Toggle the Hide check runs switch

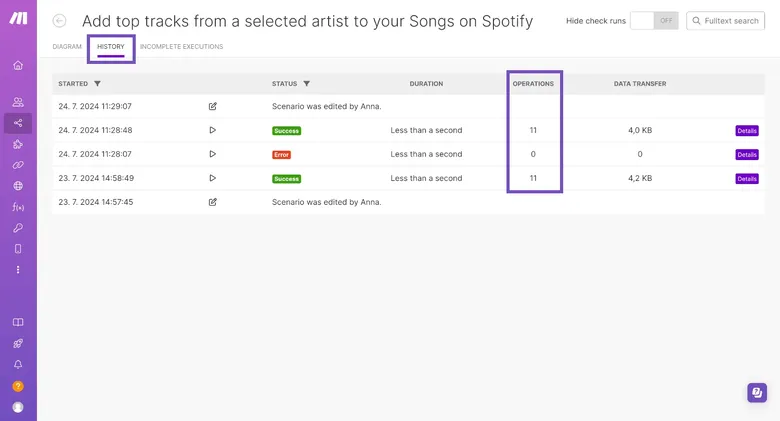(654, 21)
